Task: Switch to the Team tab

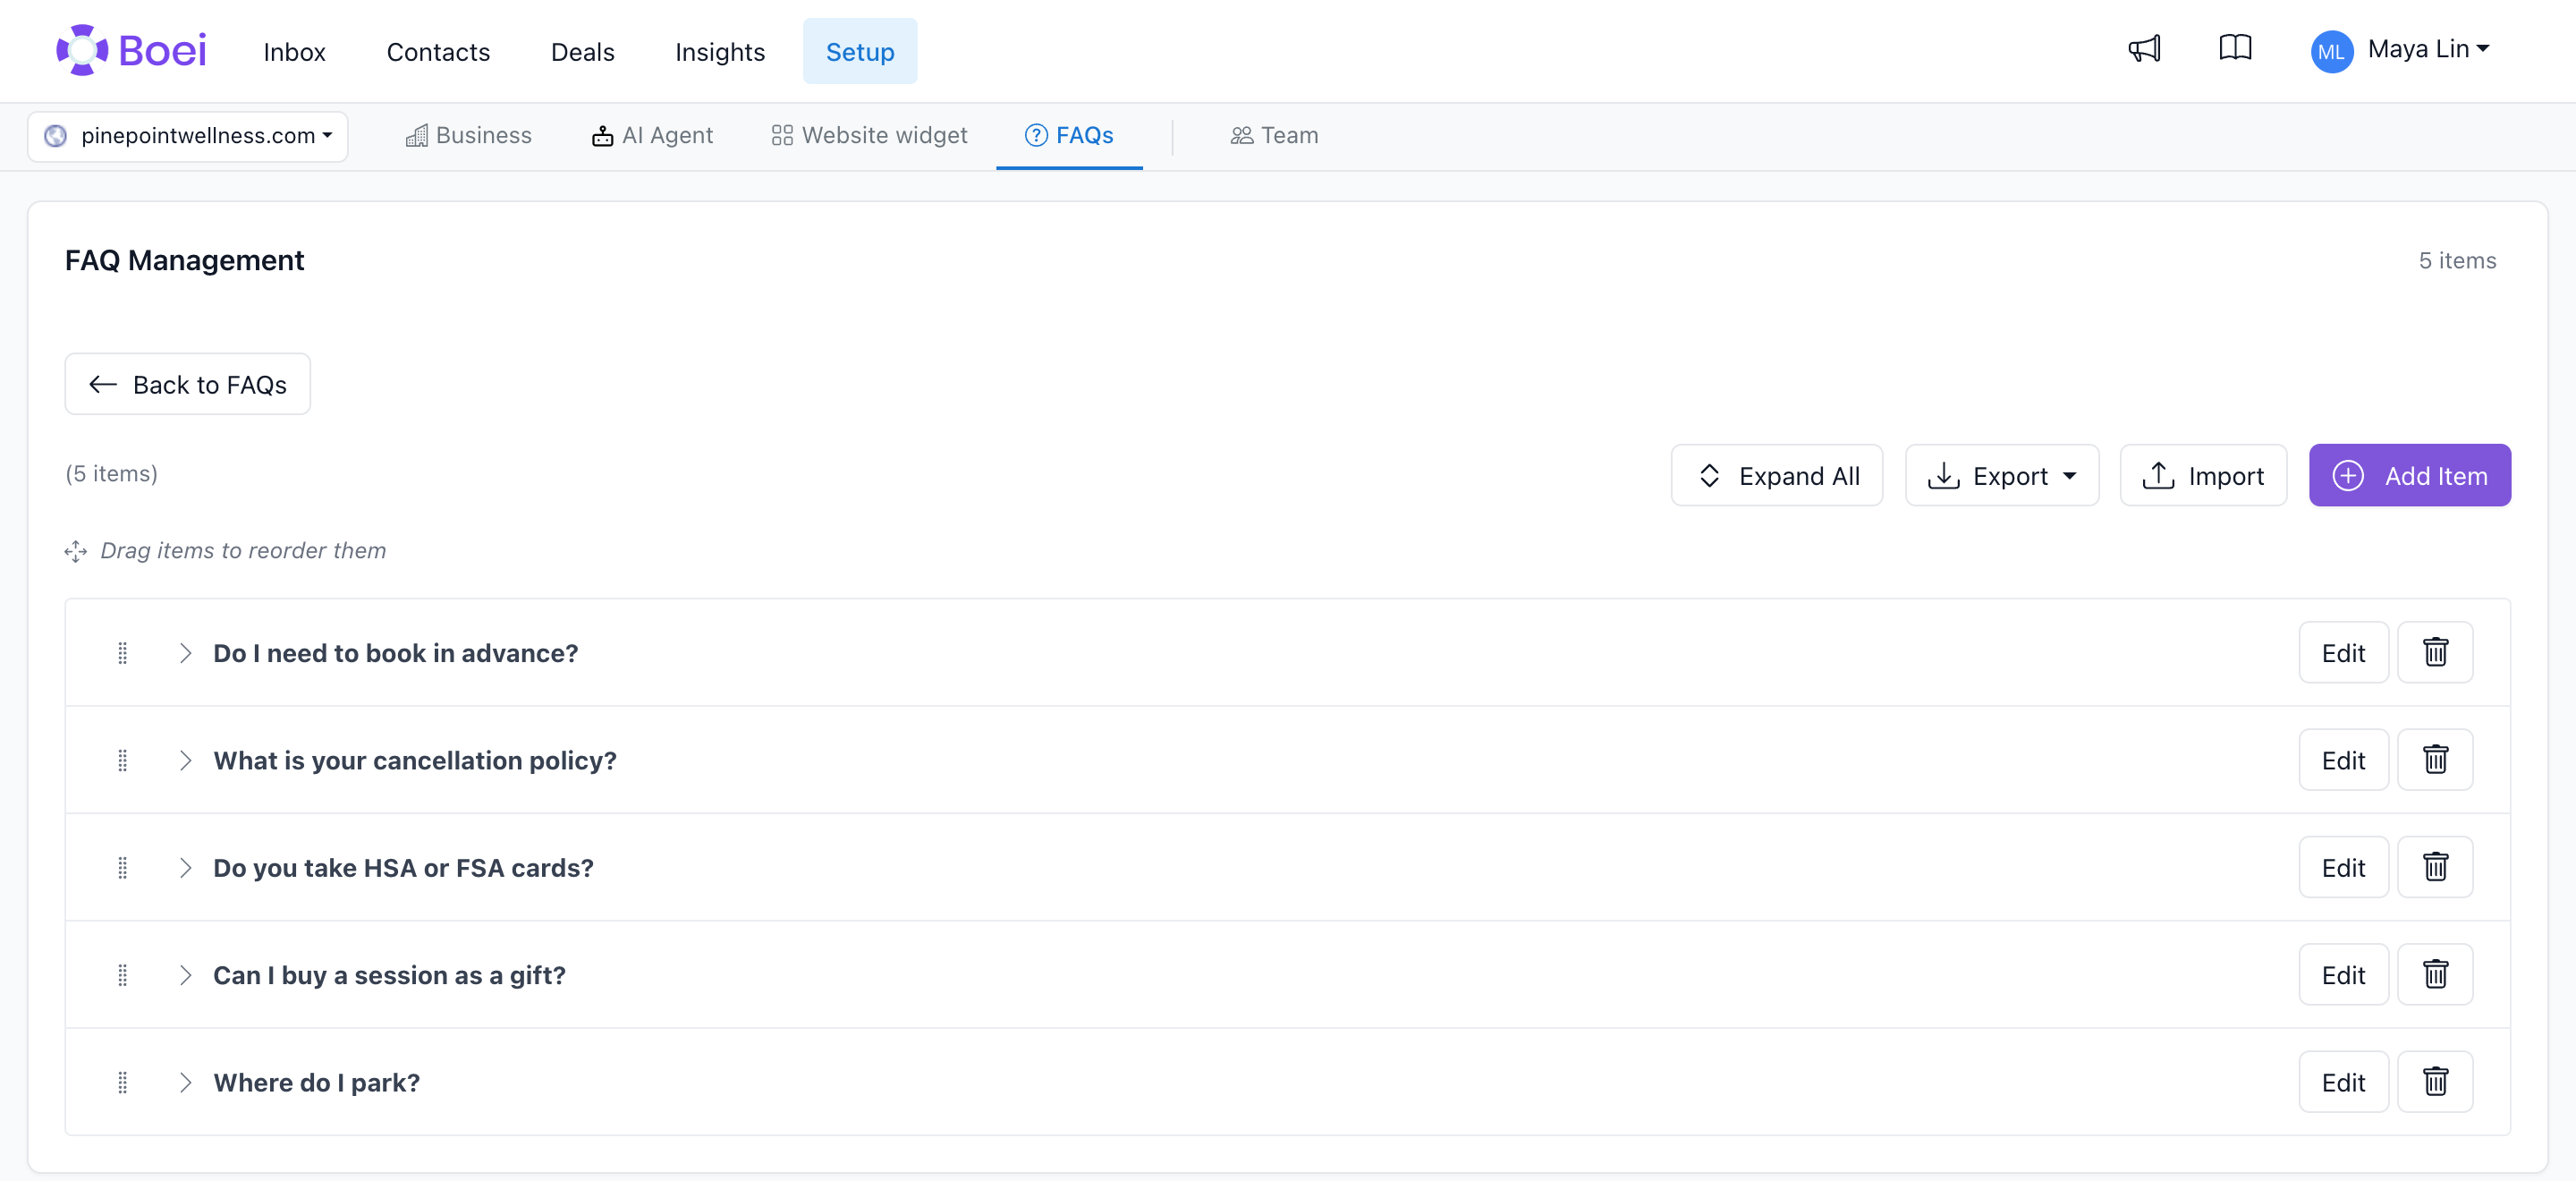Action: [1274, 136]
